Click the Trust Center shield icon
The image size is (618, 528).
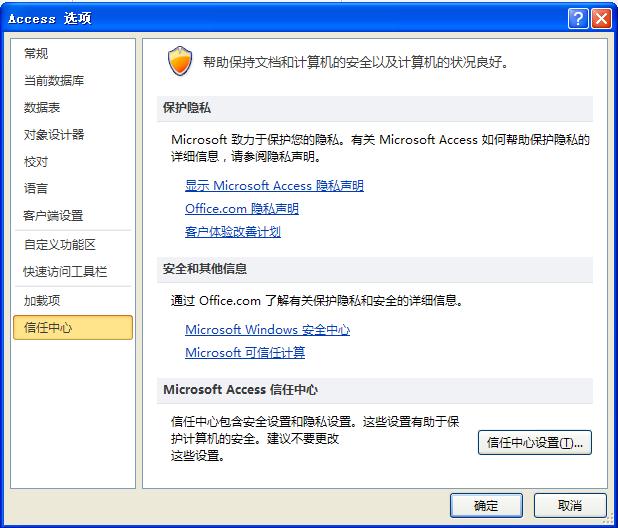(180, 61)
